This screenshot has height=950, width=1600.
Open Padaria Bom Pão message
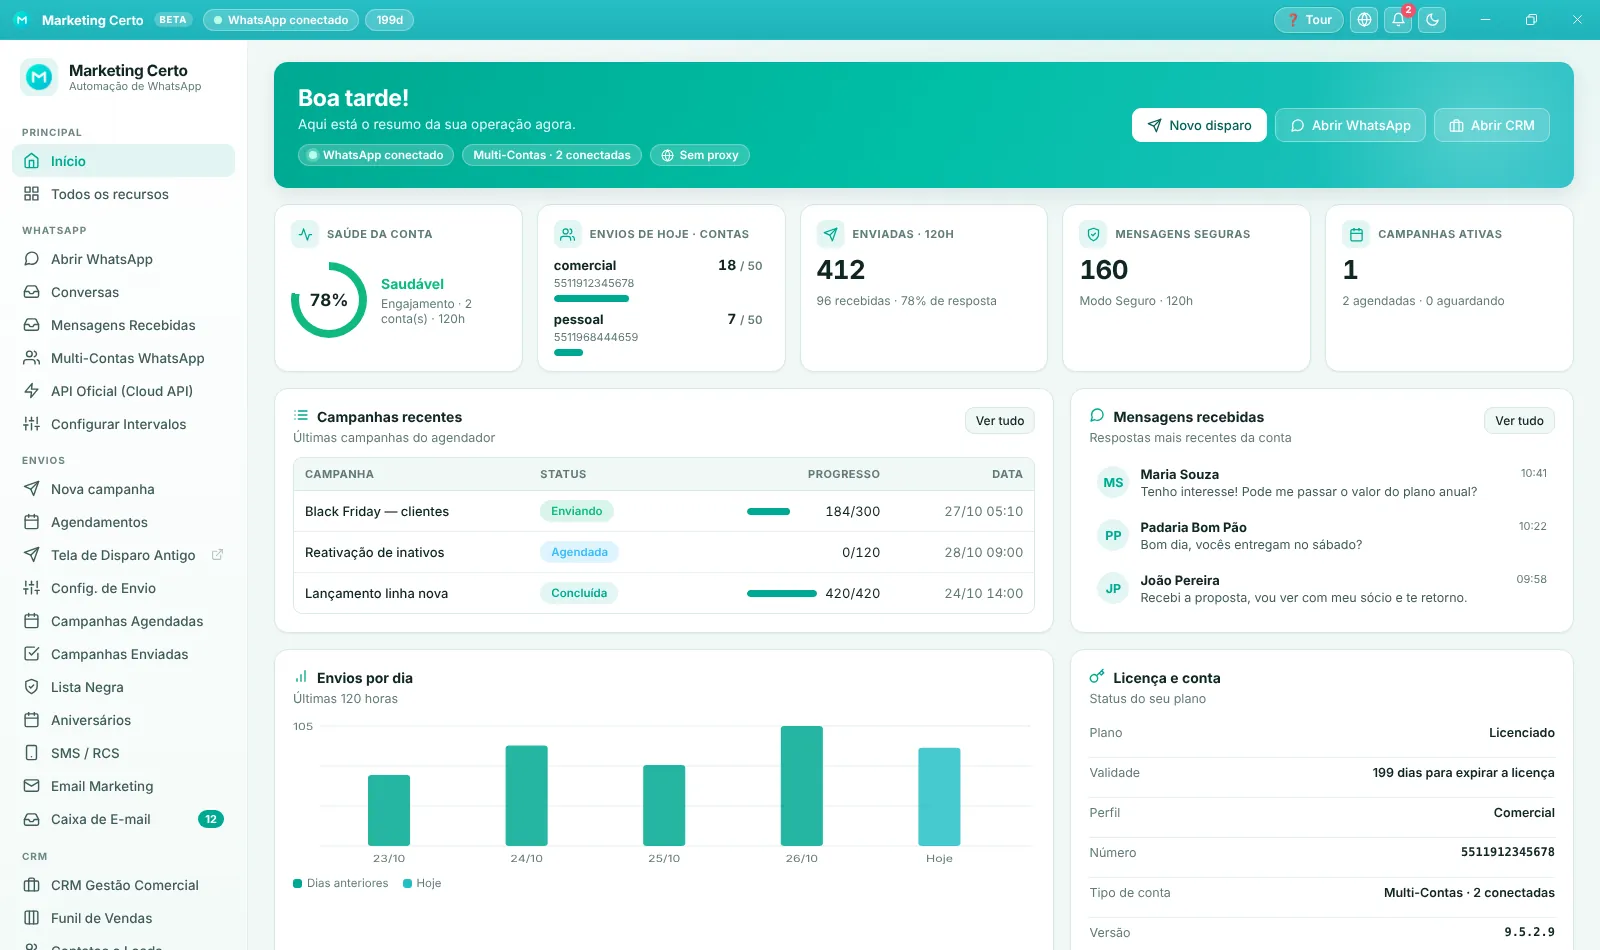[1322, 536]
